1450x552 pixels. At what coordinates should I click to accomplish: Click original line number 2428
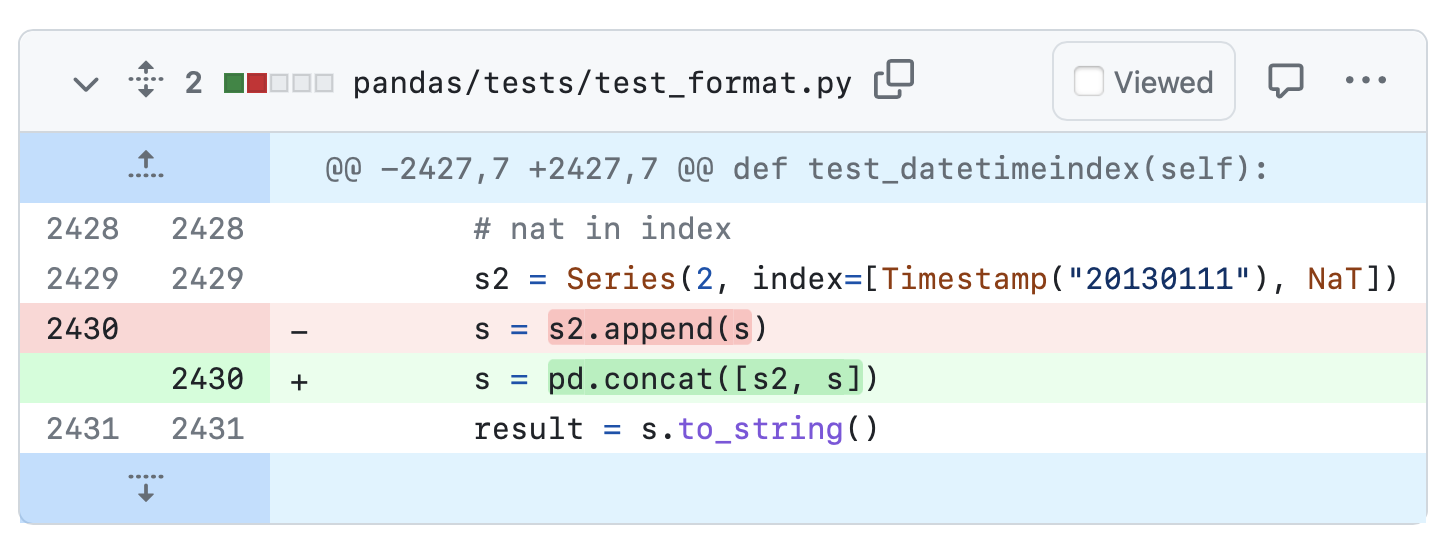pos(82,229)
